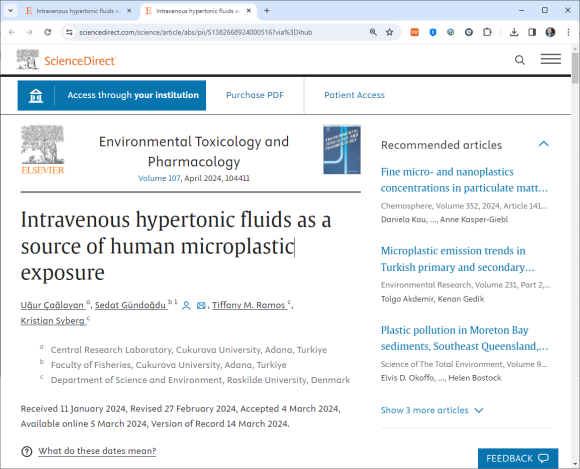The image size is (580, 469).
Task: Open the ScienceDirect search magnifier
Action: point(520,60)
